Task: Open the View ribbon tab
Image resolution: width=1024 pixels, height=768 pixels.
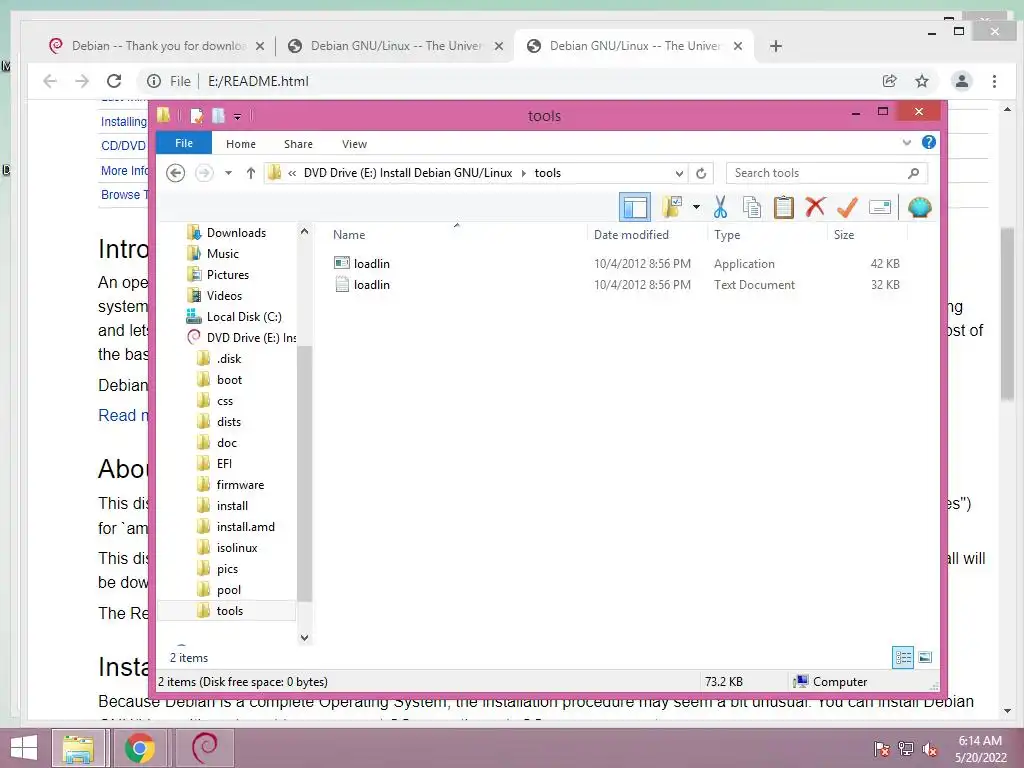Action: [354, 144]
